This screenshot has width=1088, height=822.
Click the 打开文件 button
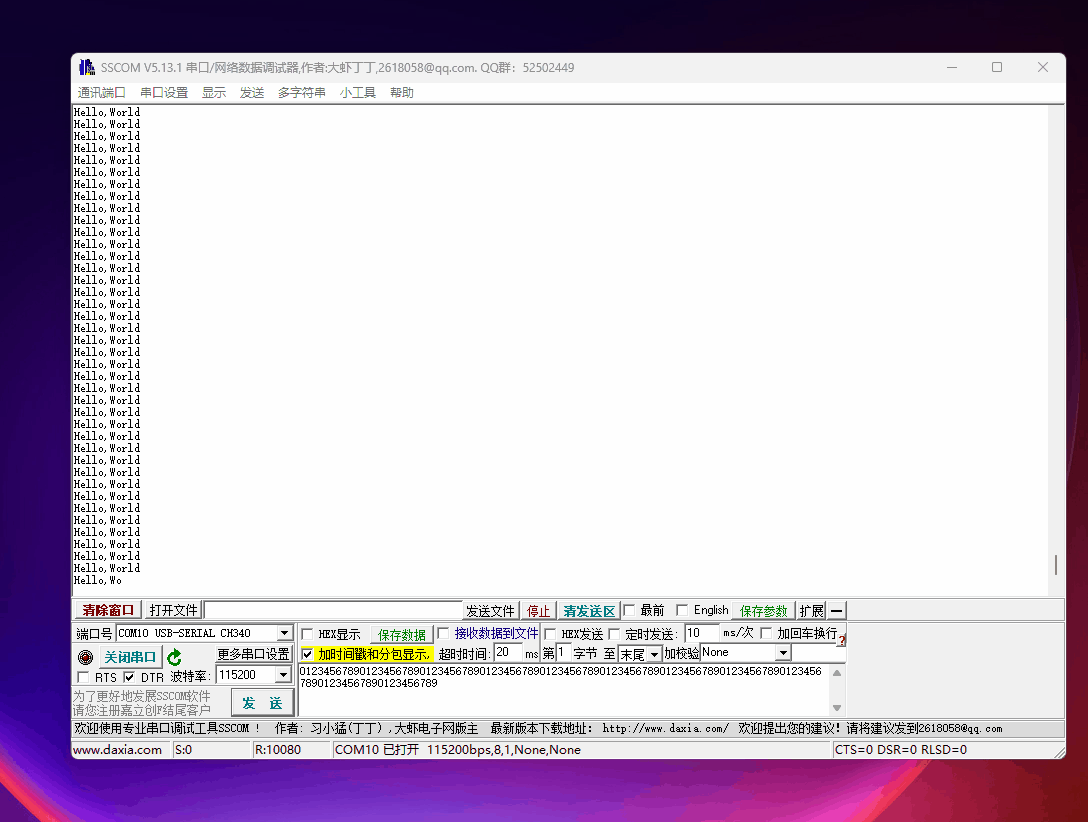click(173, 610)
